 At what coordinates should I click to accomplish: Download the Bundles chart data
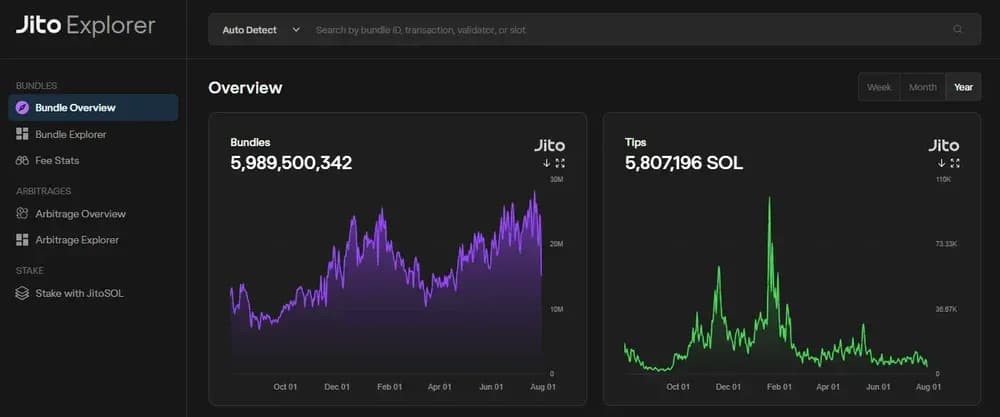pos(547,163)
